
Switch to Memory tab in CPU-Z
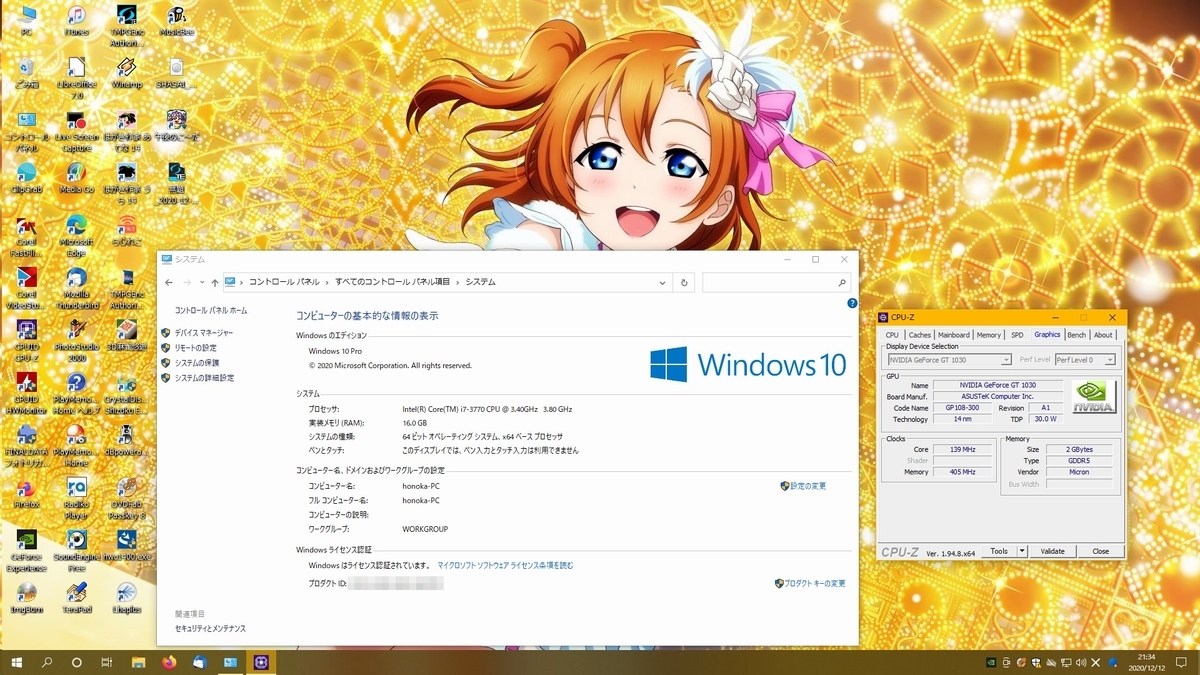point(989,335)
